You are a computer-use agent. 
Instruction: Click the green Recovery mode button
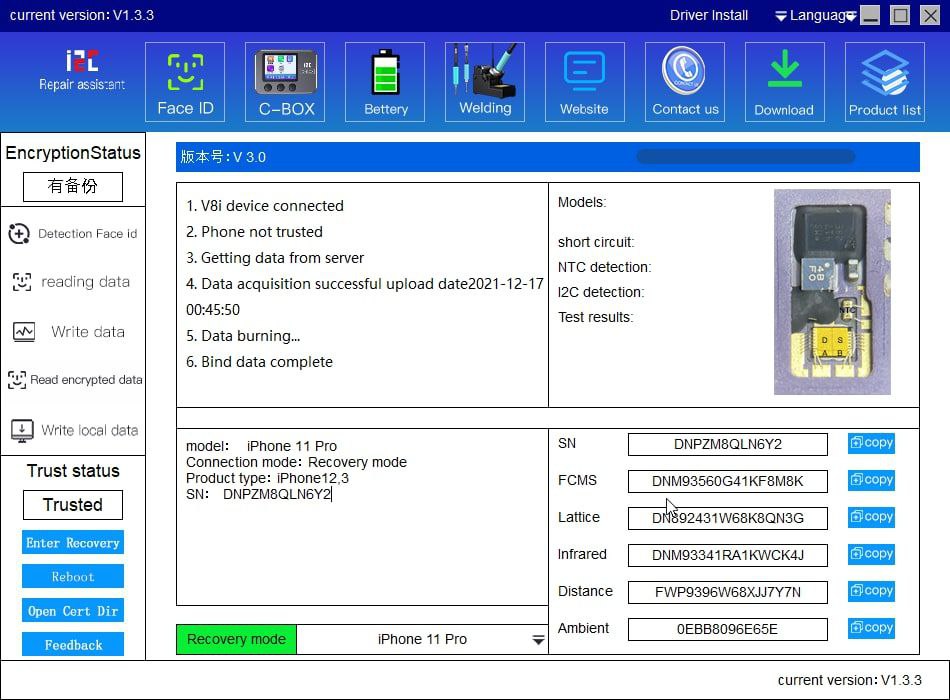tap(236, 639)
